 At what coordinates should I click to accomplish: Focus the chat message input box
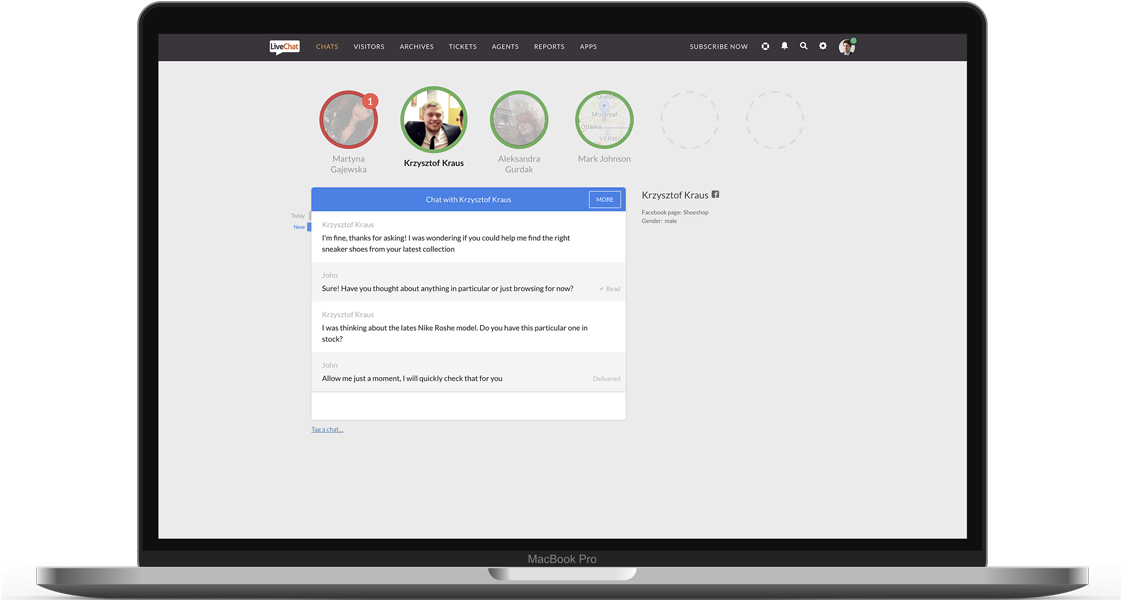468,406
